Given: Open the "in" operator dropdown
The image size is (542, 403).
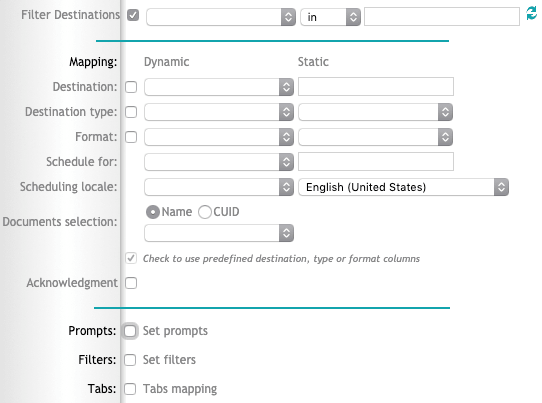Looking at the screenshot, I should click(330, 17).
